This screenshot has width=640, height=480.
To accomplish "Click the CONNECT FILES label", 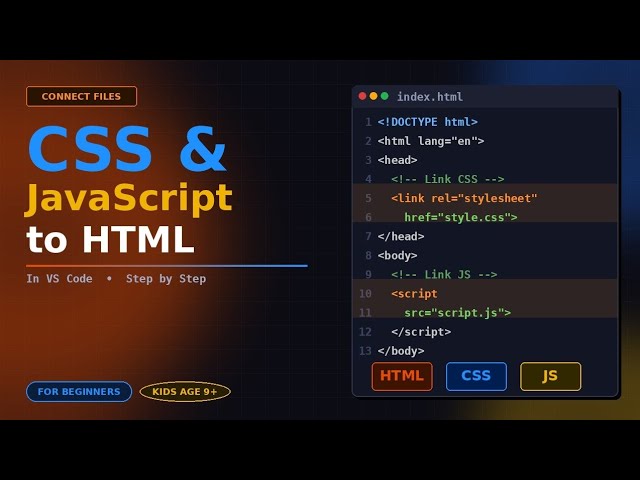I will click(x=81, y=96).
